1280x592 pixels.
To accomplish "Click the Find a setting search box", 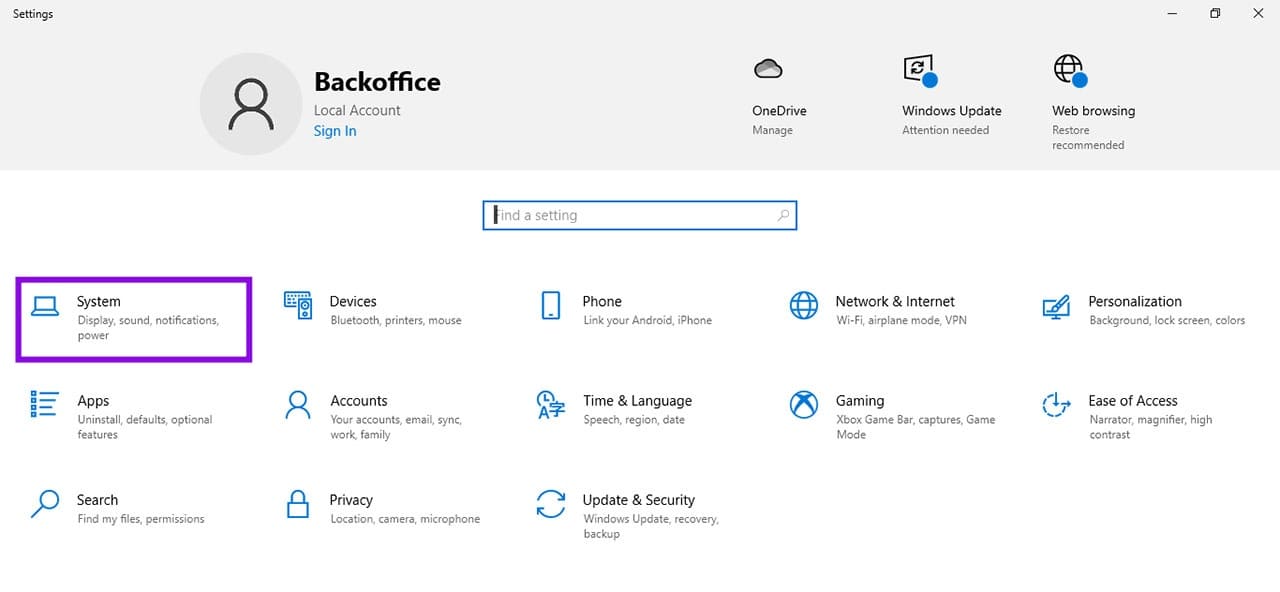I will pyautogui.click(x=640, y=215).
